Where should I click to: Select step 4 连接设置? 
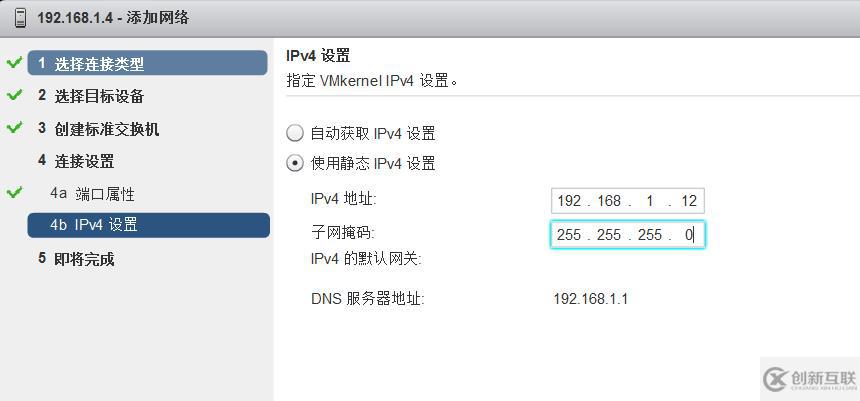[84, 161]
